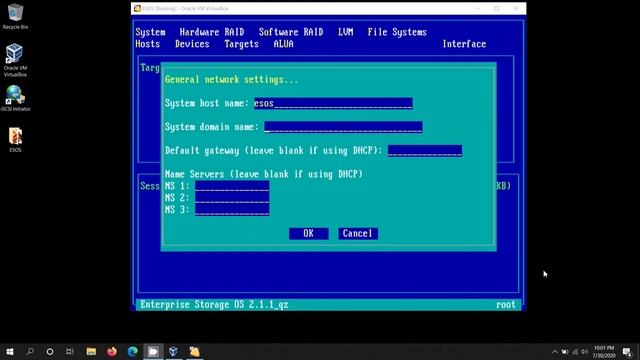Image resolution: width=640 pixels, height=360 pixels.
Task: Click the NS 3 name server field
Action: [x=232, y=210]
